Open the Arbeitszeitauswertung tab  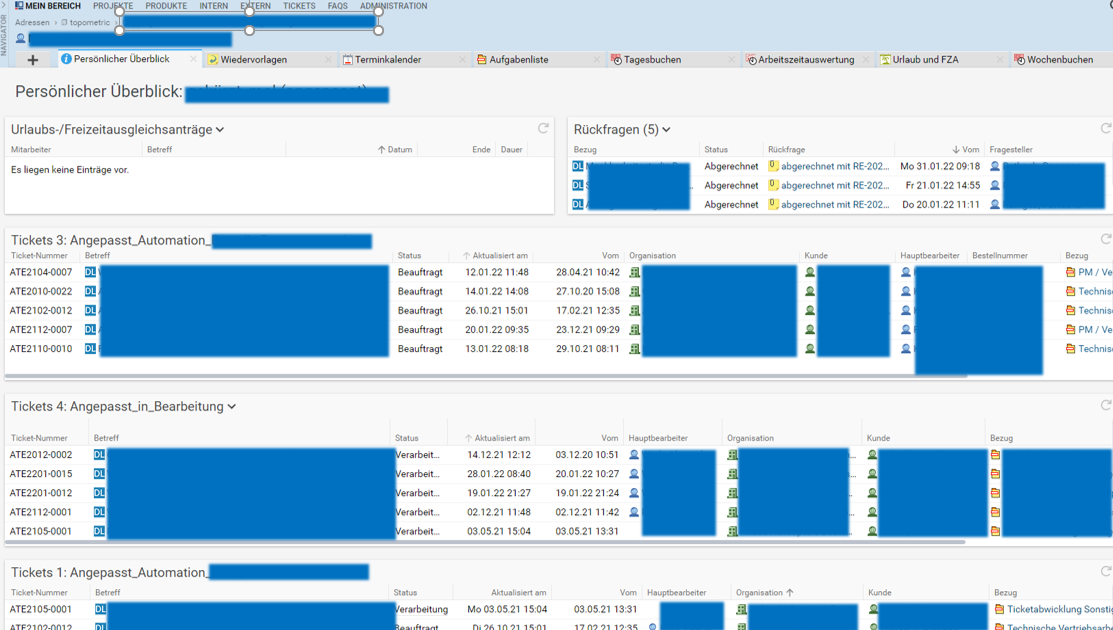[x=805, y=60]
